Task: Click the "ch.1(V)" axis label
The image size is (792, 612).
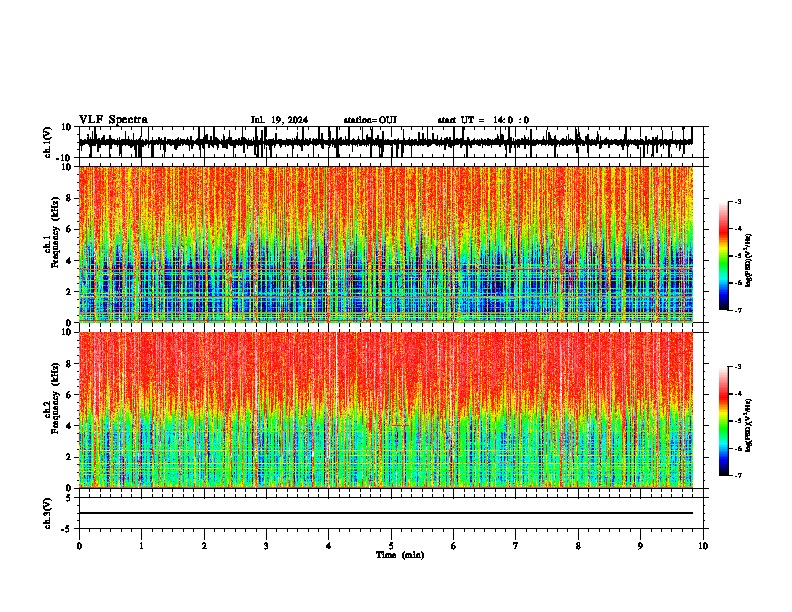Action: click(48, 142)
